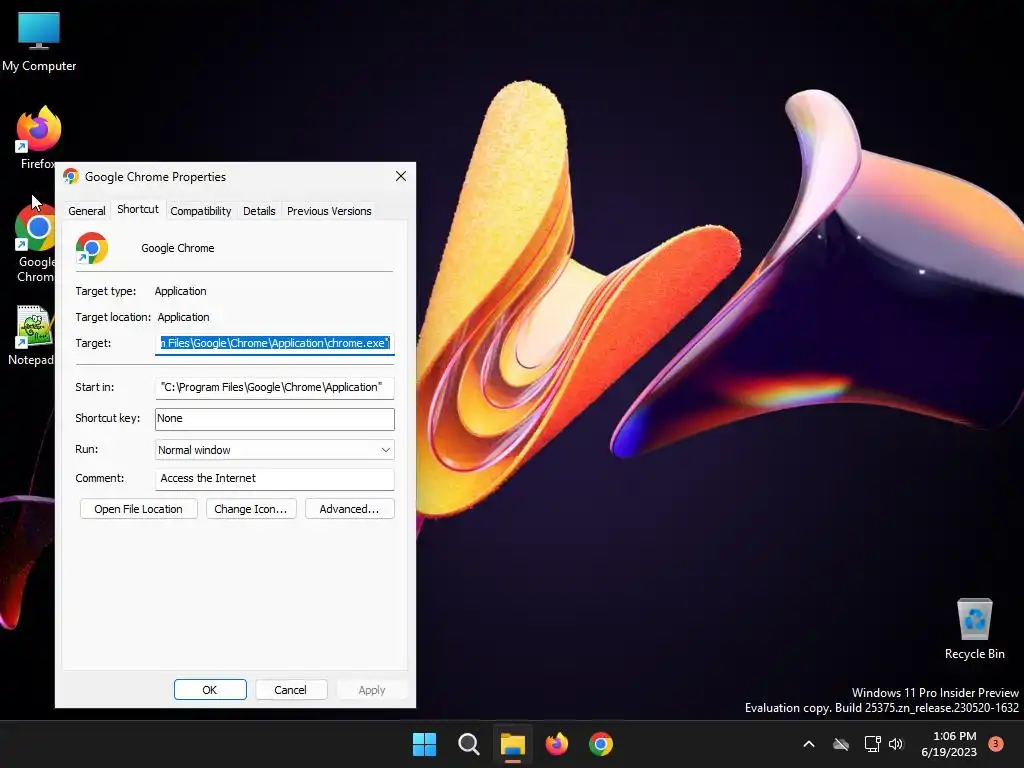This screenshot has height=768, width=1024.
Task: Close the Google Chrome Properties dialog
Action: (401, 176)
